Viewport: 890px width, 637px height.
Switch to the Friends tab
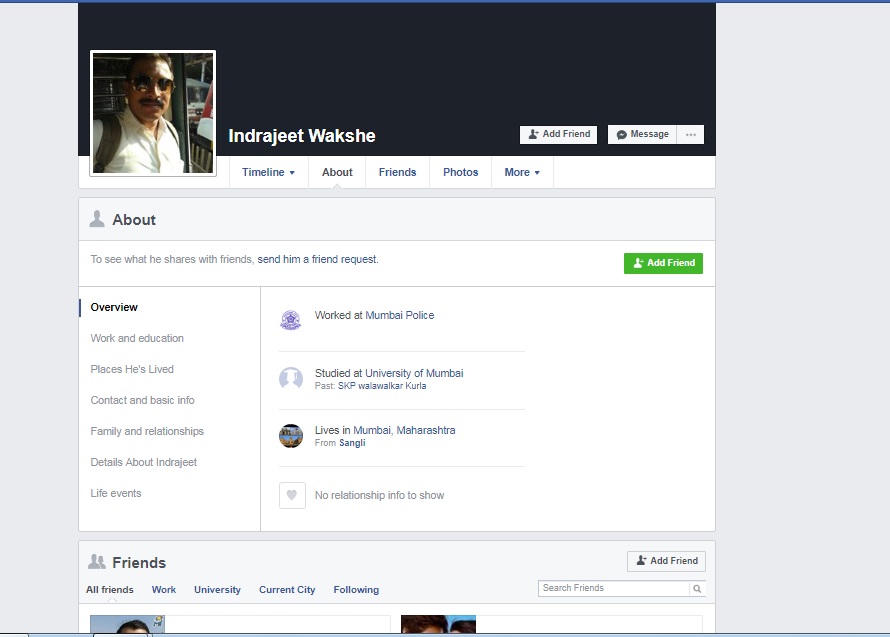[397, 172]
